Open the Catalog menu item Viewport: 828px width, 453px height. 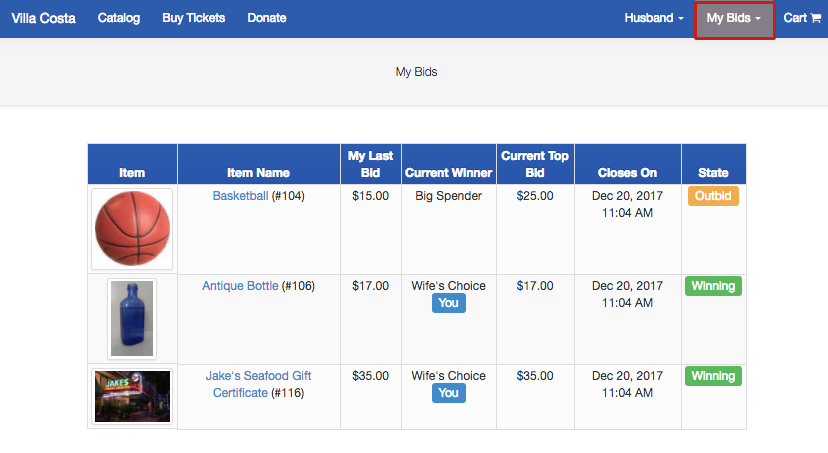click(x=119, y=18)
